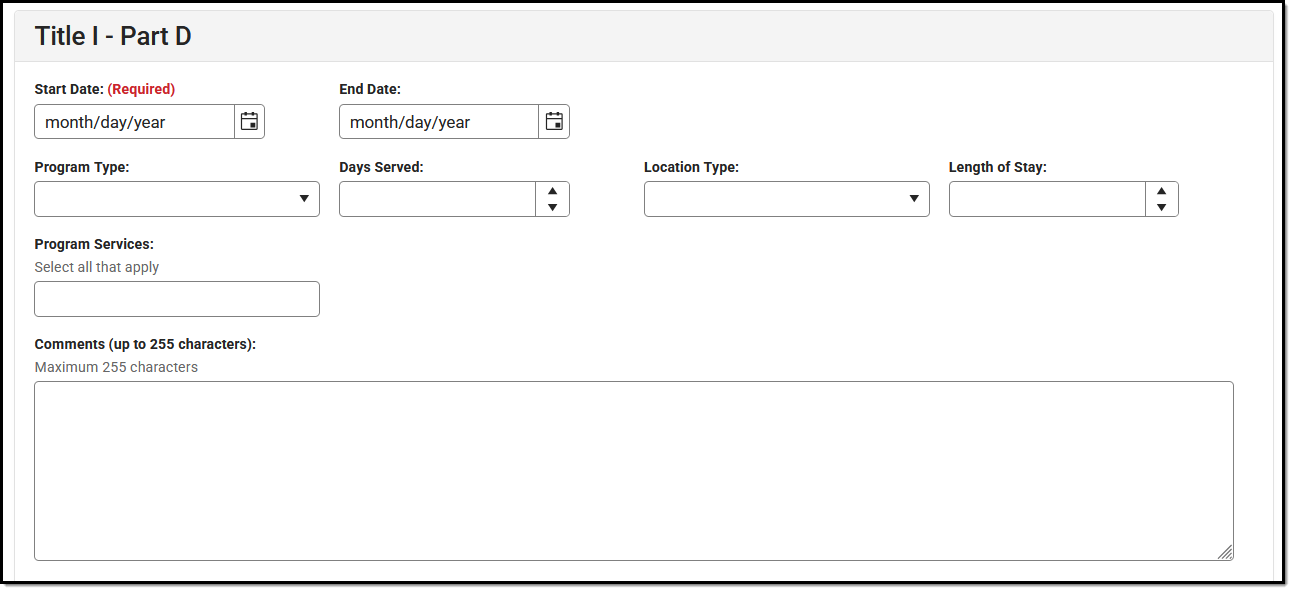Click inside the Days Served field
The image size is (1292, 591).
(435, 199)
